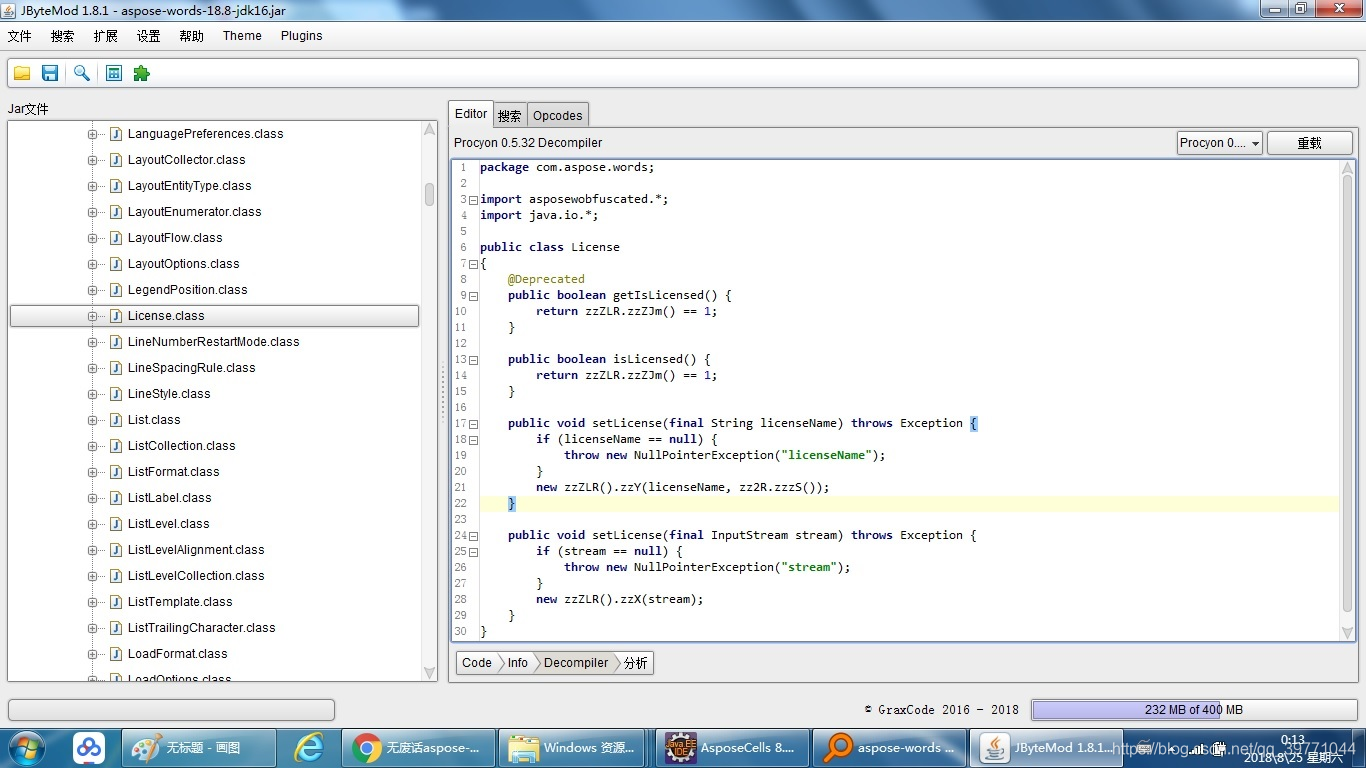Viewport: 1366px width, 768px height.
Task: Switch to the Editor tab
Action: pyautogui.click(x=471, y=114)
